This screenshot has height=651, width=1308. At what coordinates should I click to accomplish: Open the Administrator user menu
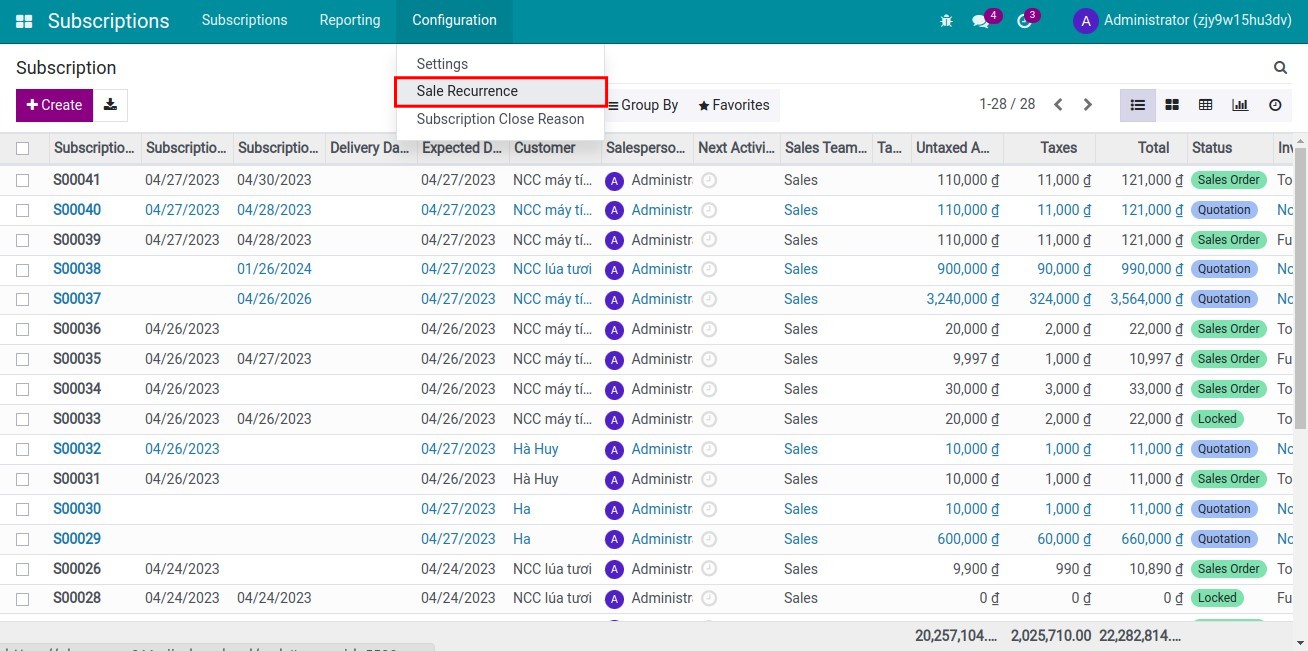pos(1182,21)
